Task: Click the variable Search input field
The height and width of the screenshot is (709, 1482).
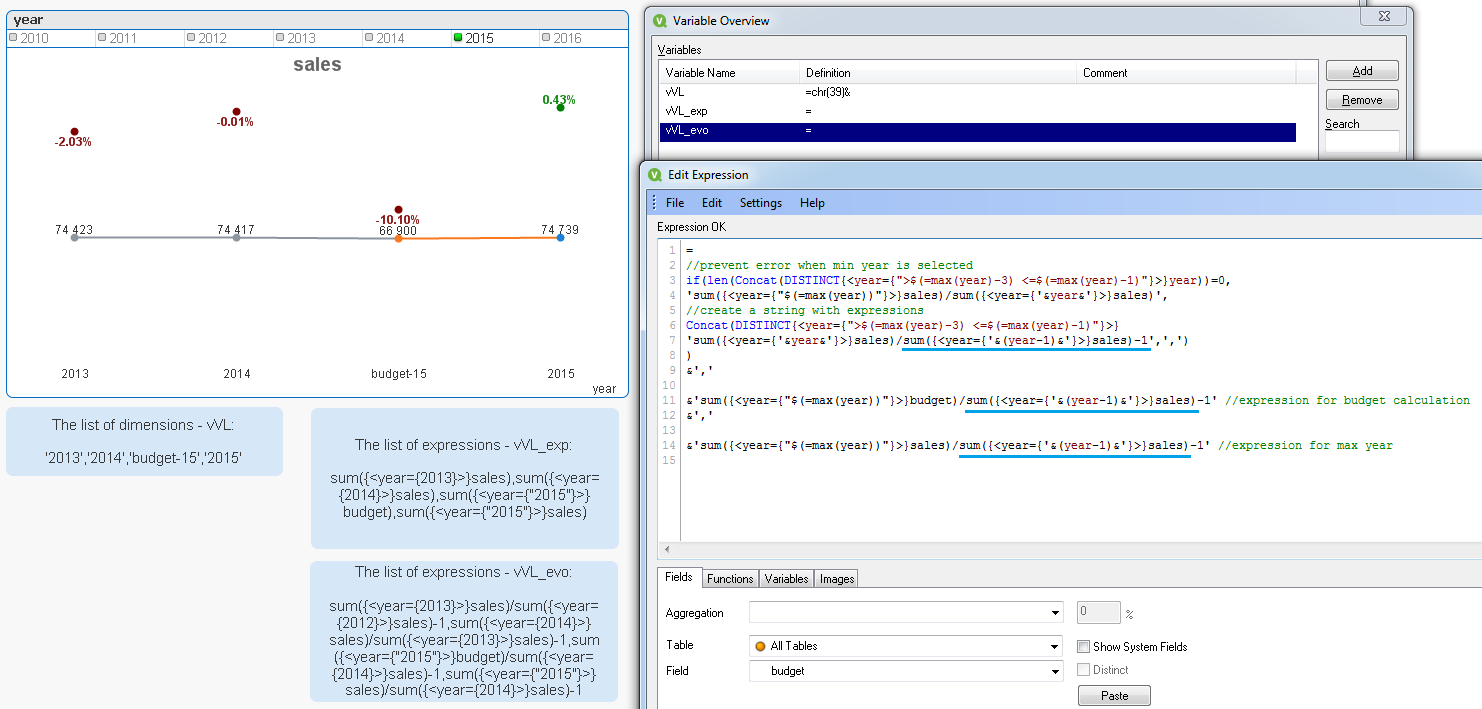Action: click(x=1361, y=142)
